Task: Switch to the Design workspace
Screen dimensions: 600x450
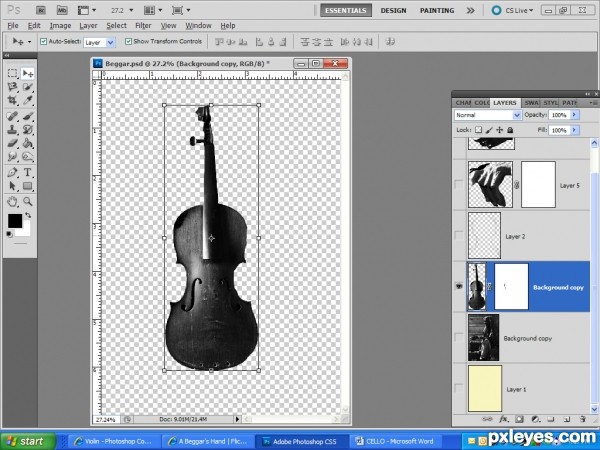Action: (x=393, y=10)
